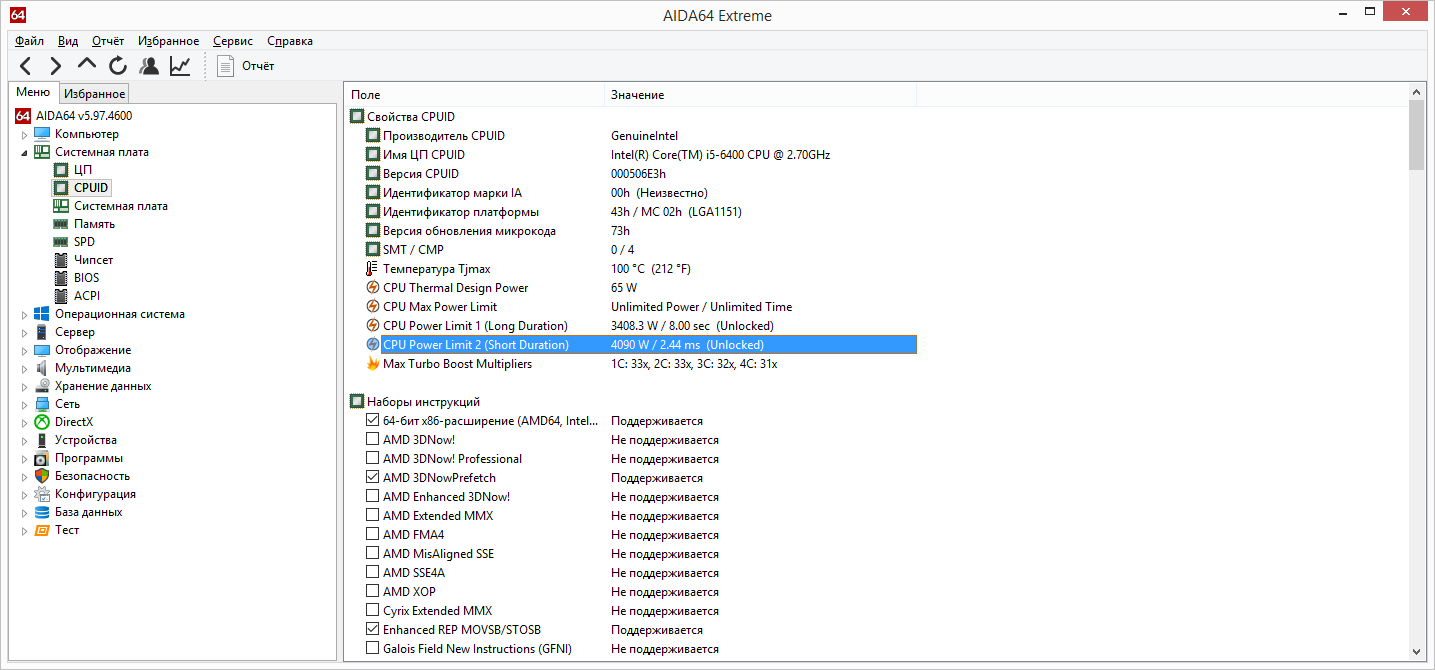Open the SPD memory module item
Screen dimensions: 1435x670
[84, 242]
